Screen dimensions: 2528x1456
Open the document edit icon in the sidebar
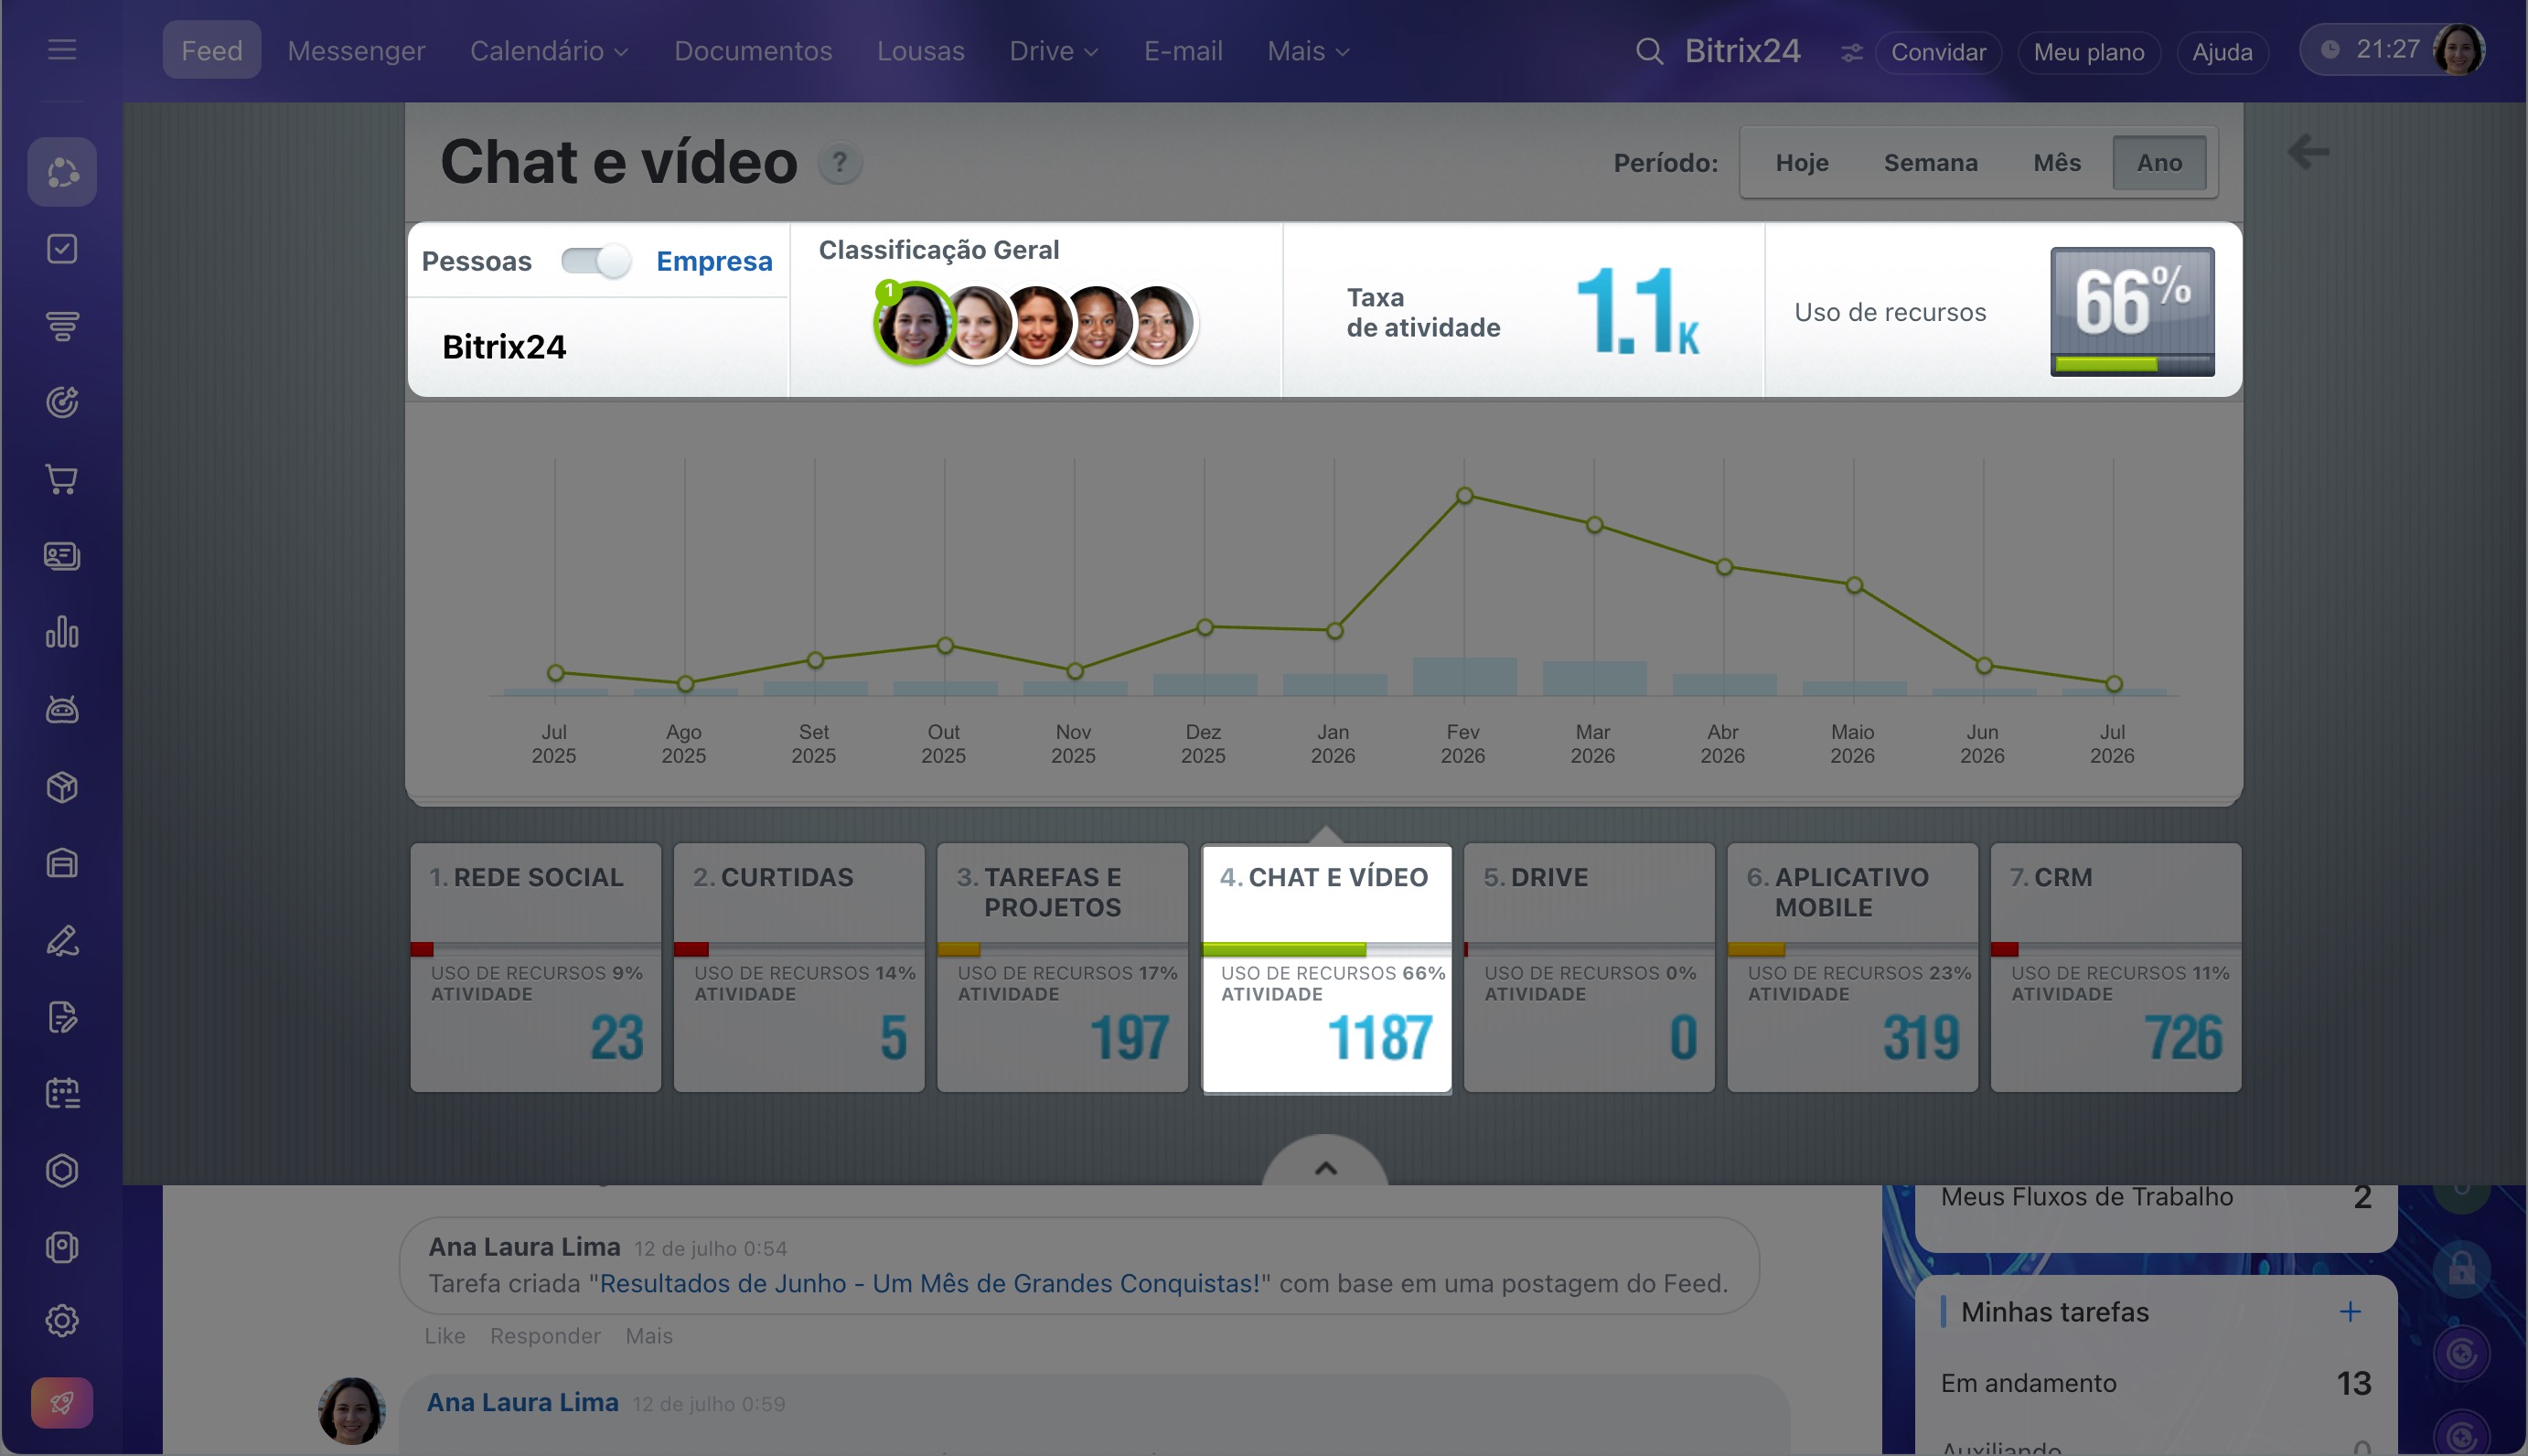pos(62,1017)
